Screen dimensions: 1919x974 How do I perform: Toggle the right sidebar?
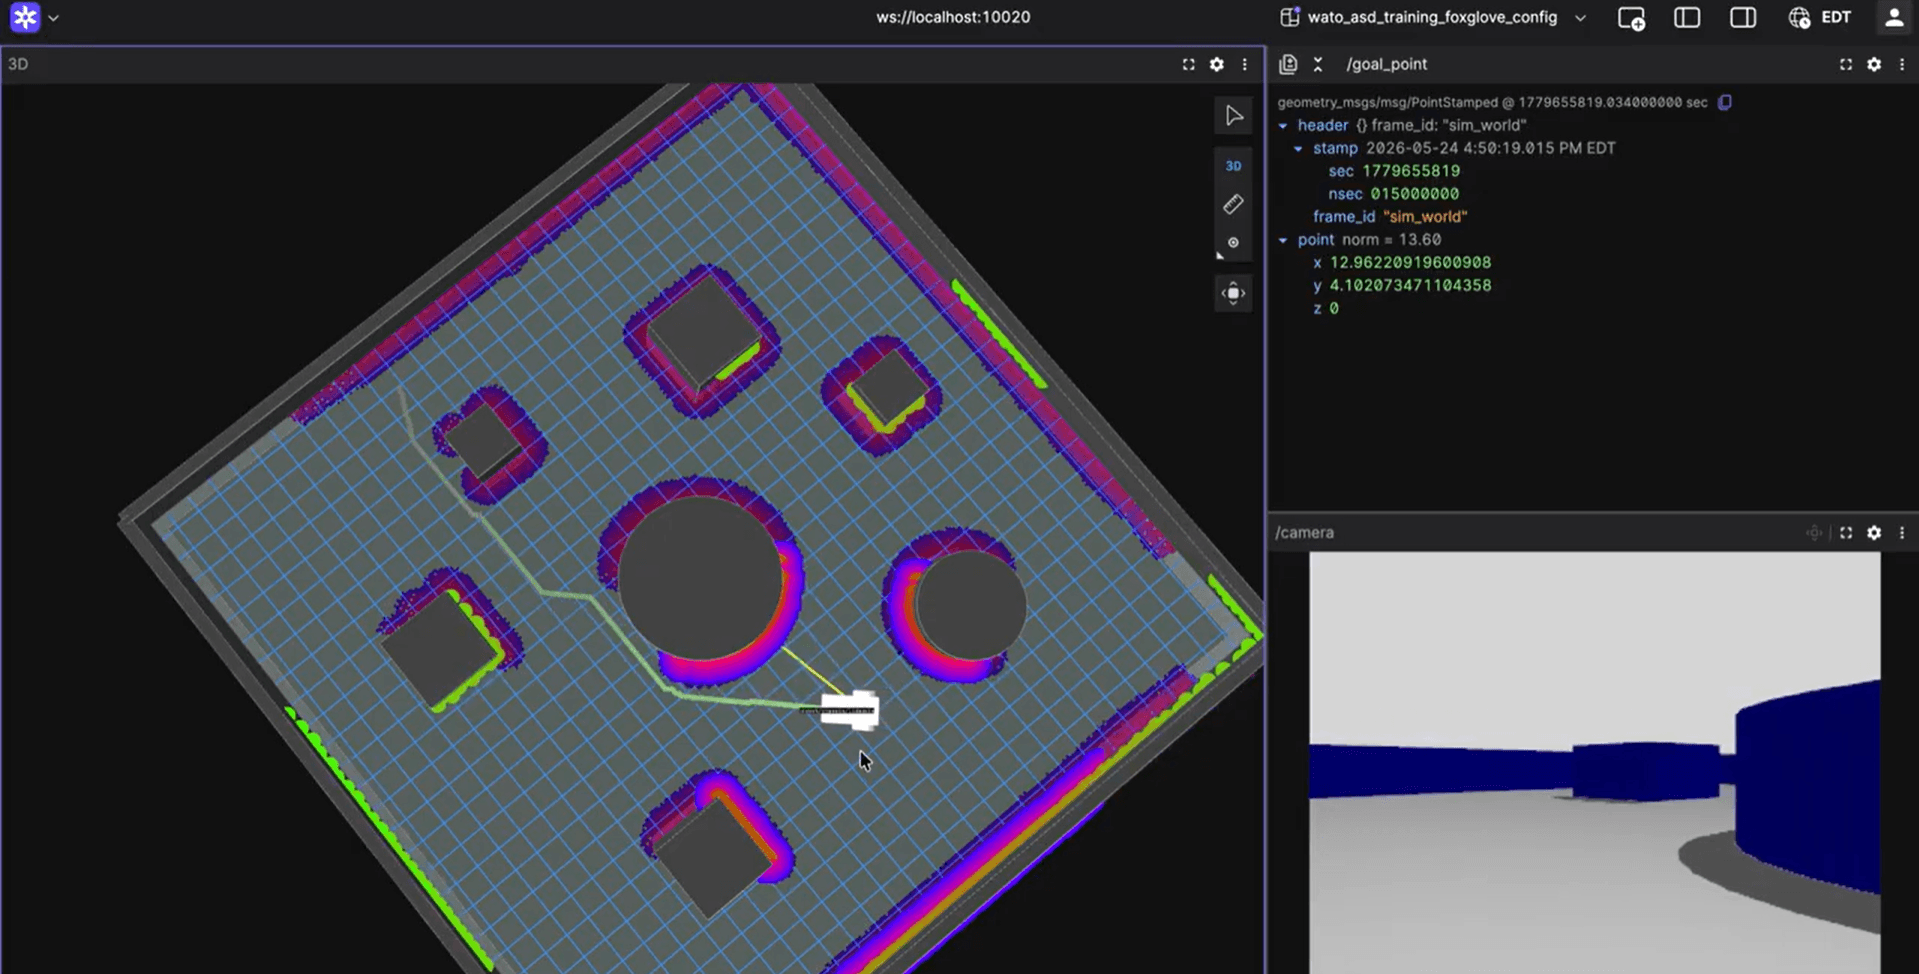click(x=1743, y=17)
